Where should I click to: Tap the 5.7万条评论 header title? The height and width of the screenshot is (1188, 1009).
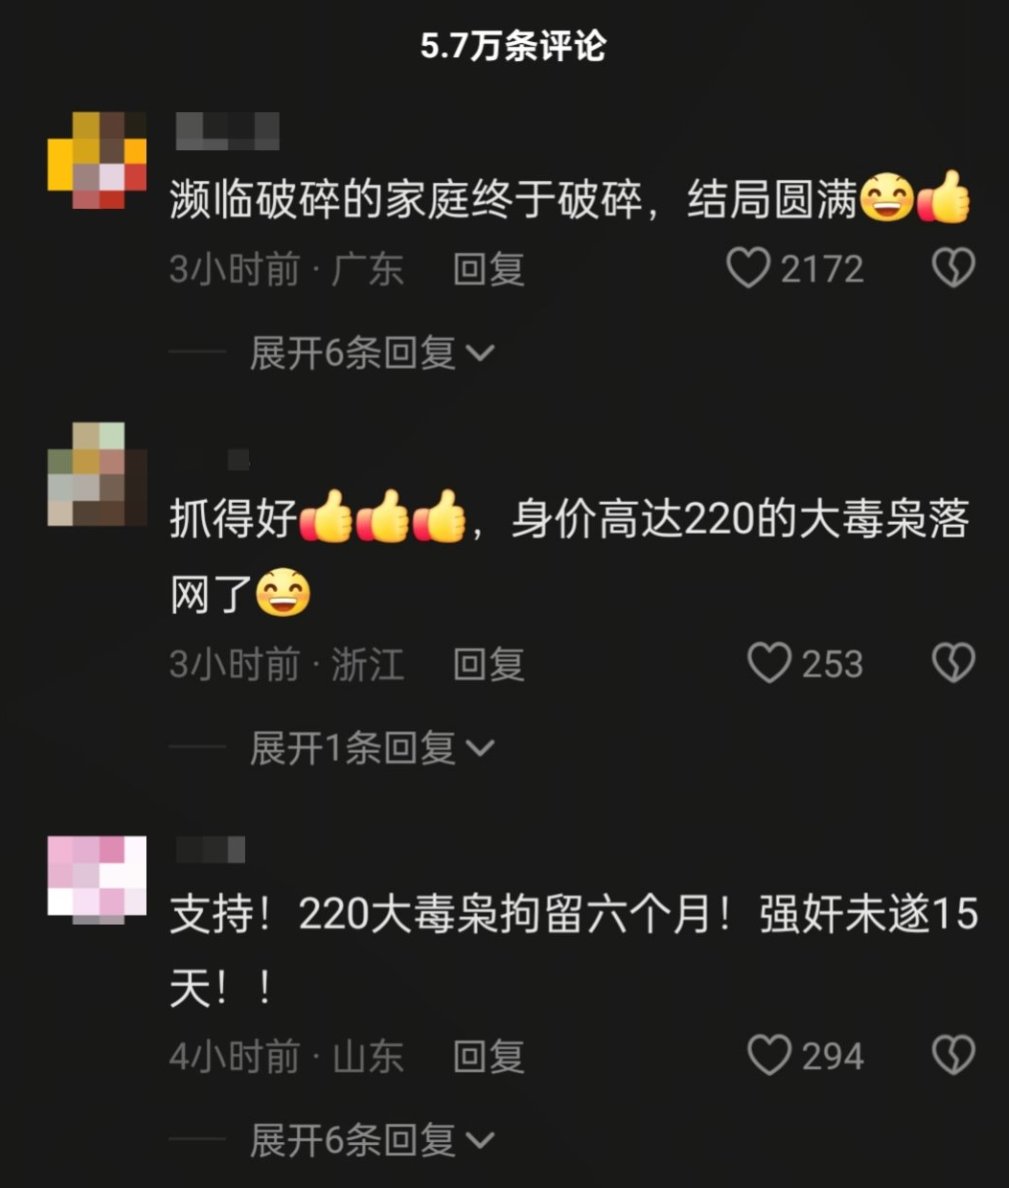pos(513,46)
